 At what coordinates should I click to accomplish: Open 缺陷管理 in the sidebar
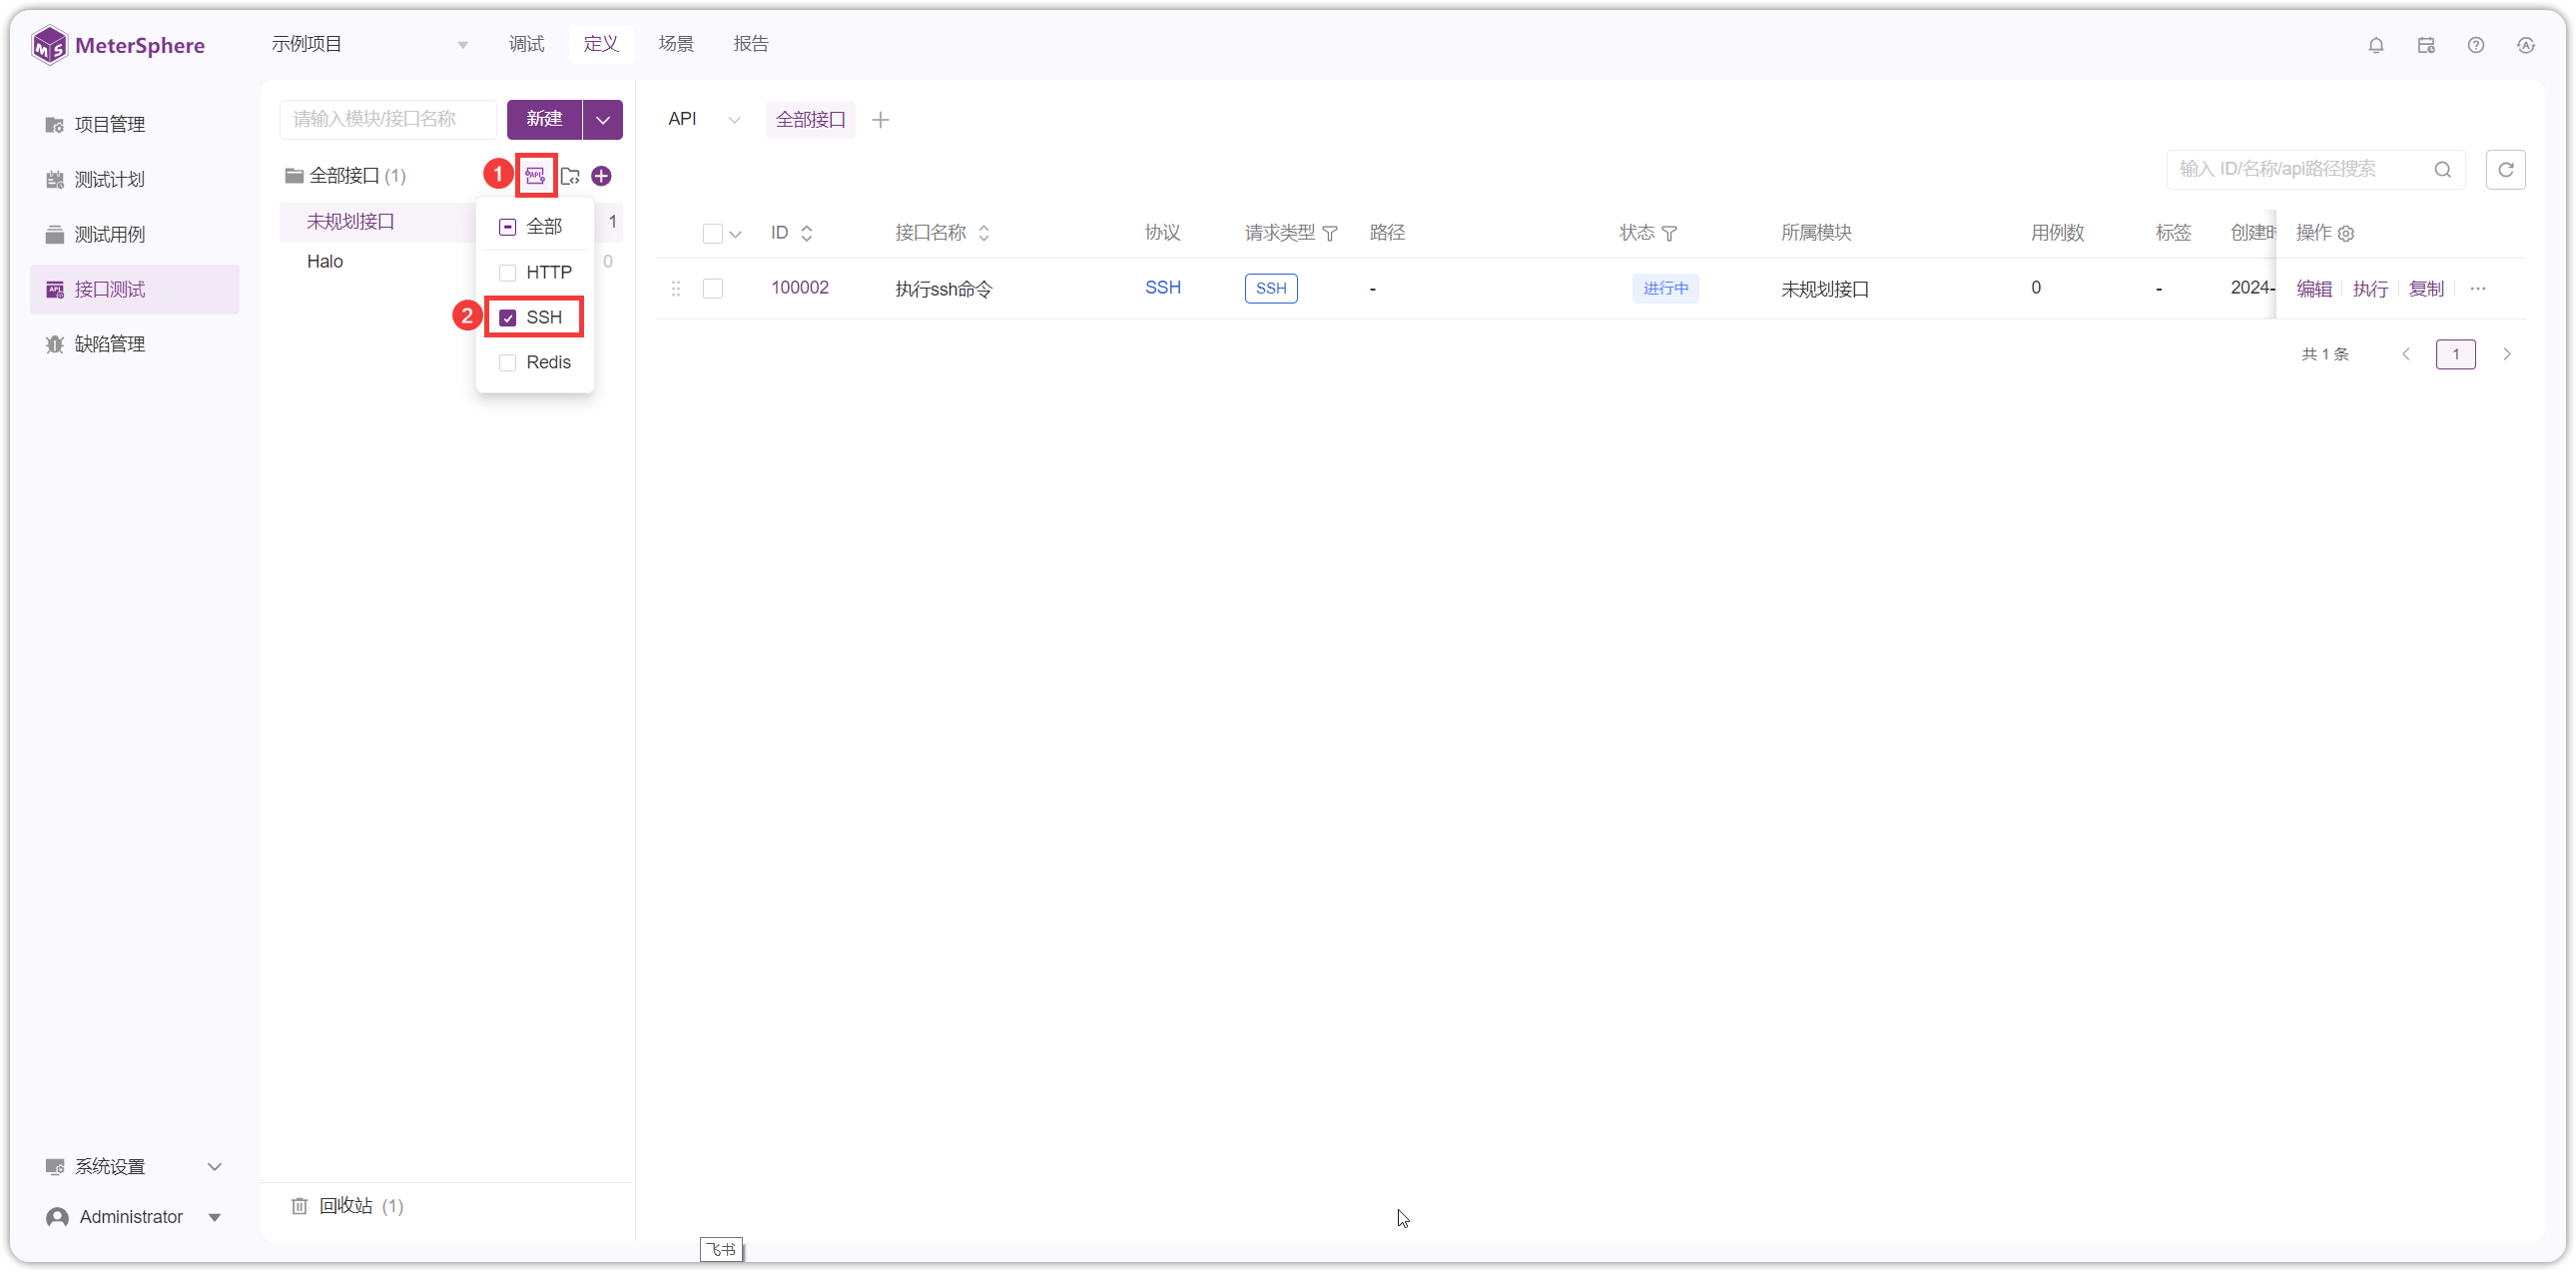(x=135, y=344)
